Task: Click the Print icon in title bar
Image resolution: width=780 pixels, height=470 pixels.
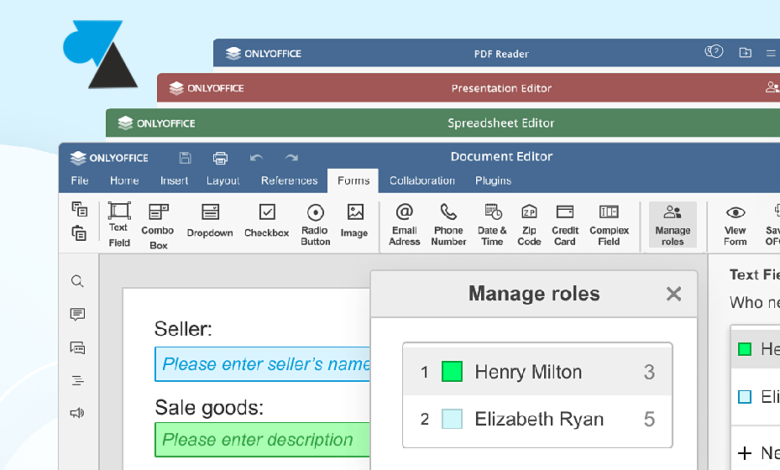Action: [x=220, y=158]
